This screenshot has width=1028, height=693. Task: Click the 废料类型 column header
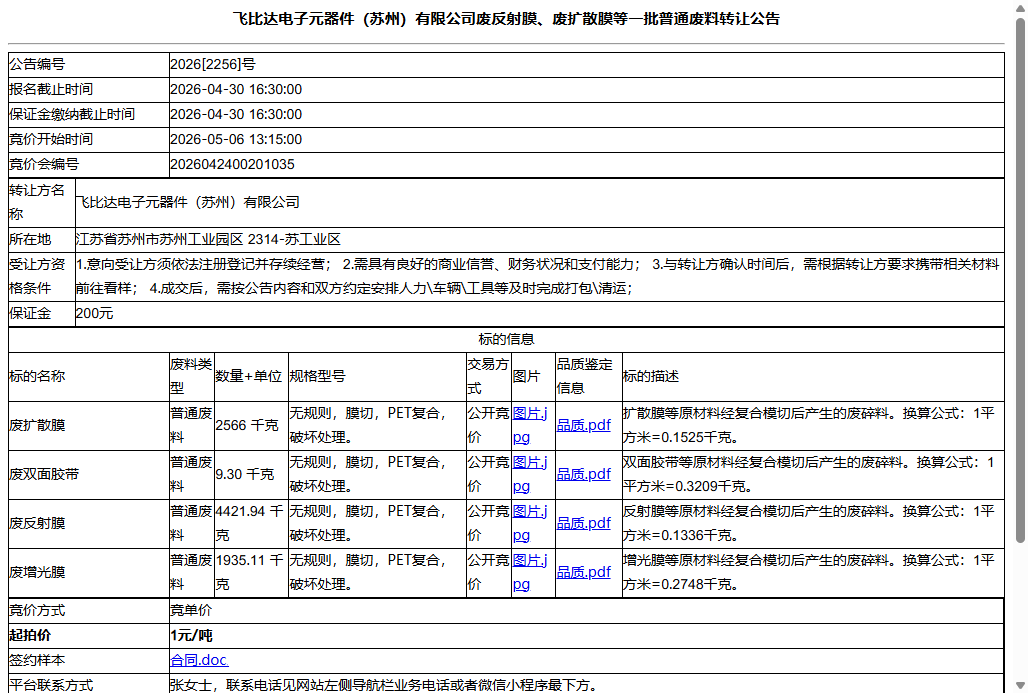click(x=191, y=376)
